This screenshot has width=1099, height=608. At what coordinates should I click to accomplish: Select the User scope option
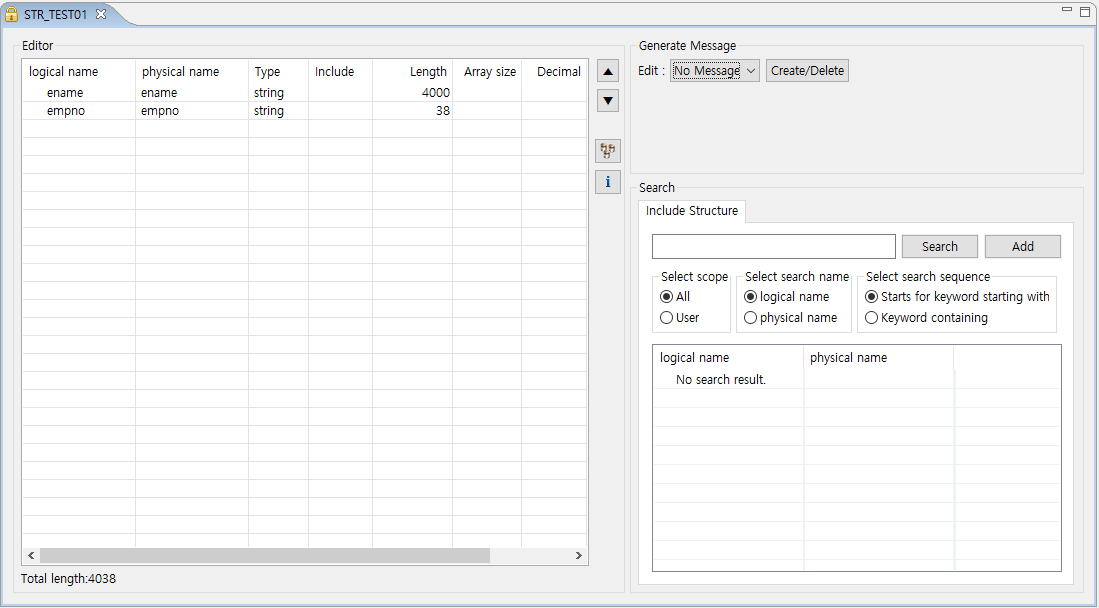click(x=667, y=318)
